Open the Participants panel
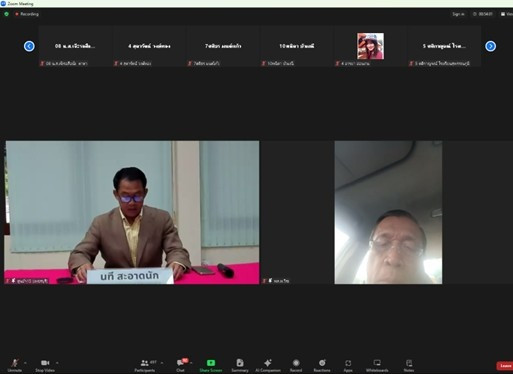Screen dimensions: 513x374 (145, 365)
